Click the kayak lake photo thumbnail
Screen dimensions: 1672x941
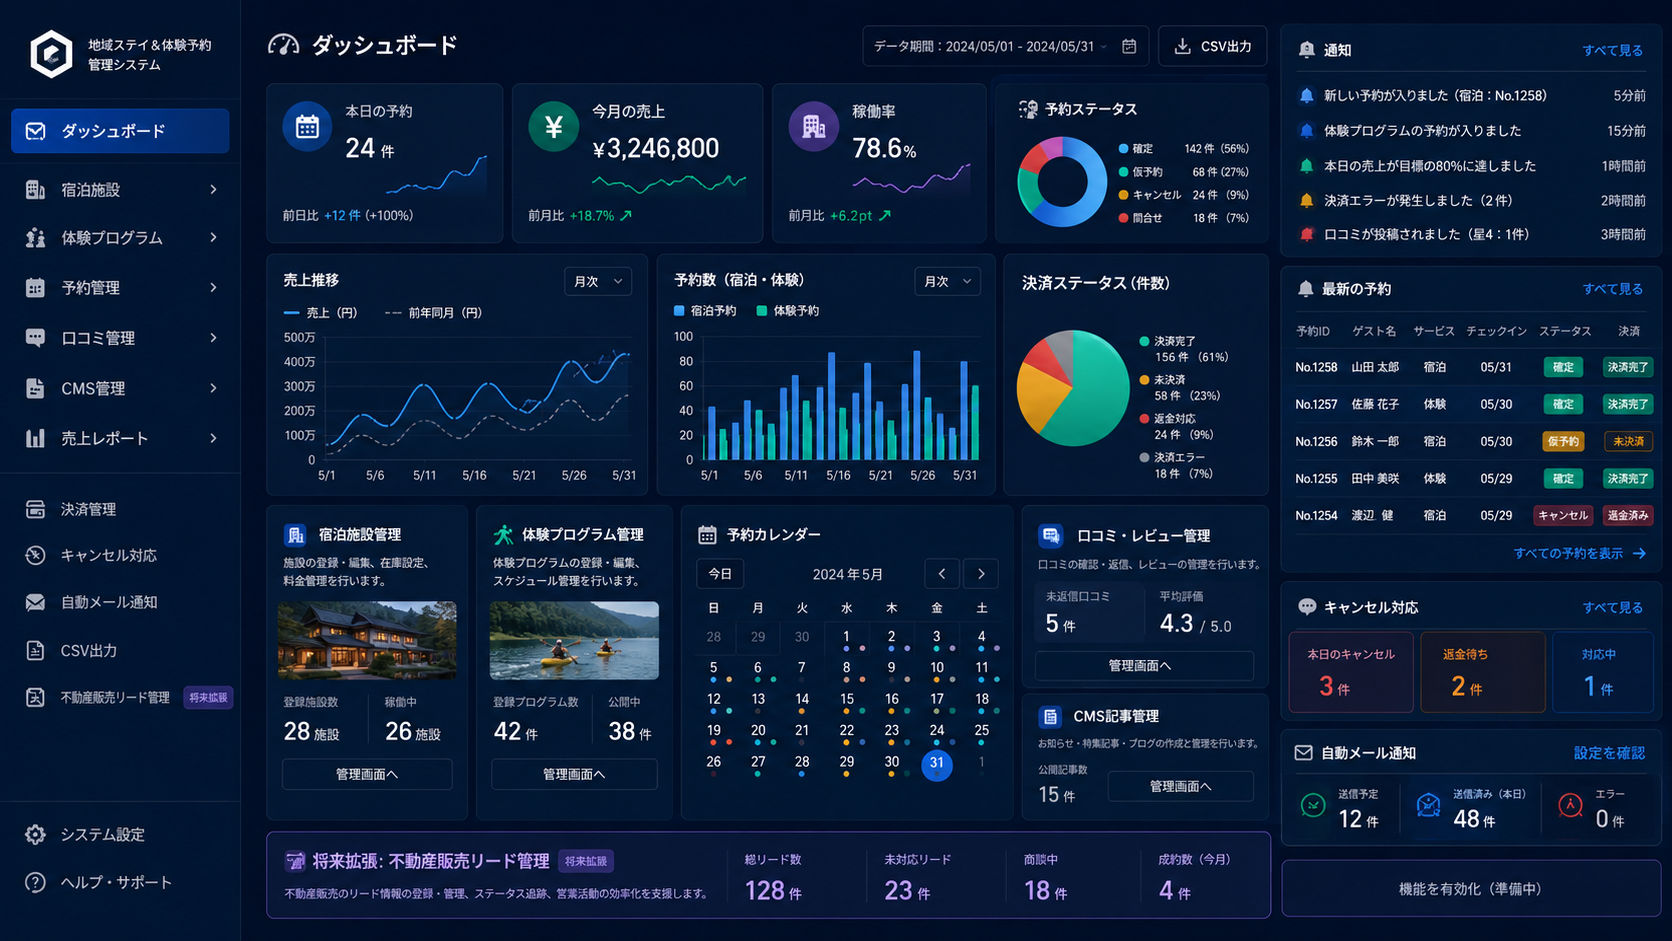[x=574, y=640]
